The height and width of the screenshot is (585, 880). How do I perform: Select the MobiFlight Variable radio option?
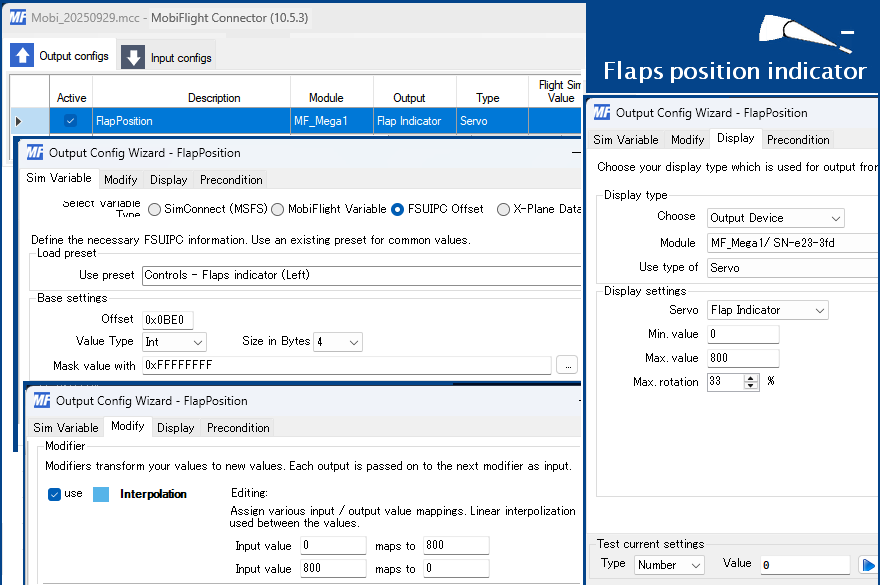click(x=278, y=209)
